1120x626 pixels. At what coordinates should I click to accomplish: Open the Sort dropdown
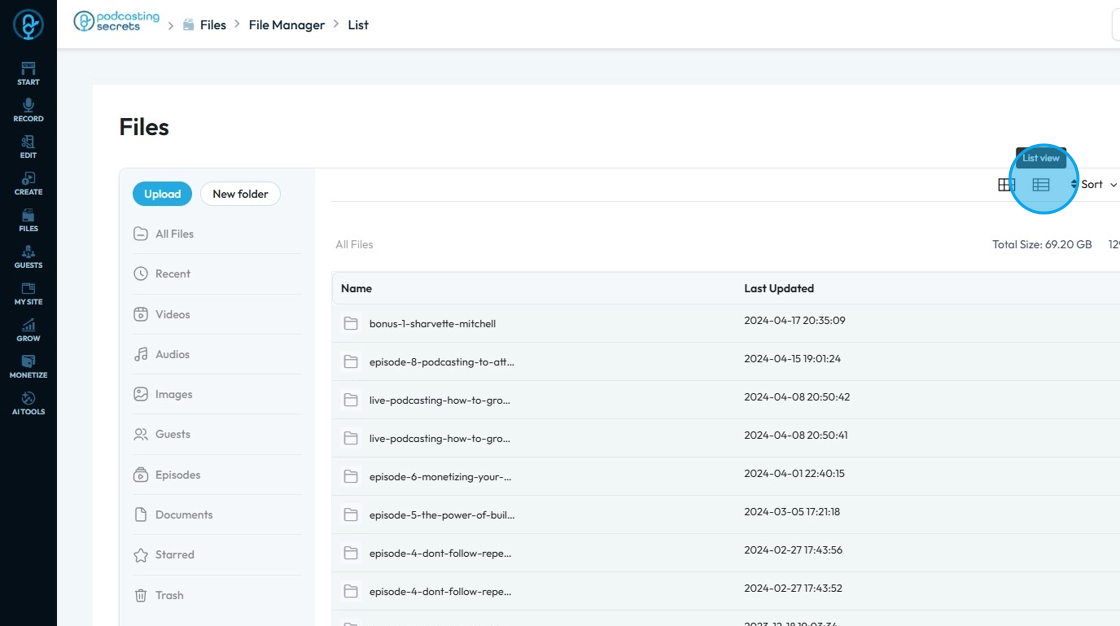coord(1094,184)
